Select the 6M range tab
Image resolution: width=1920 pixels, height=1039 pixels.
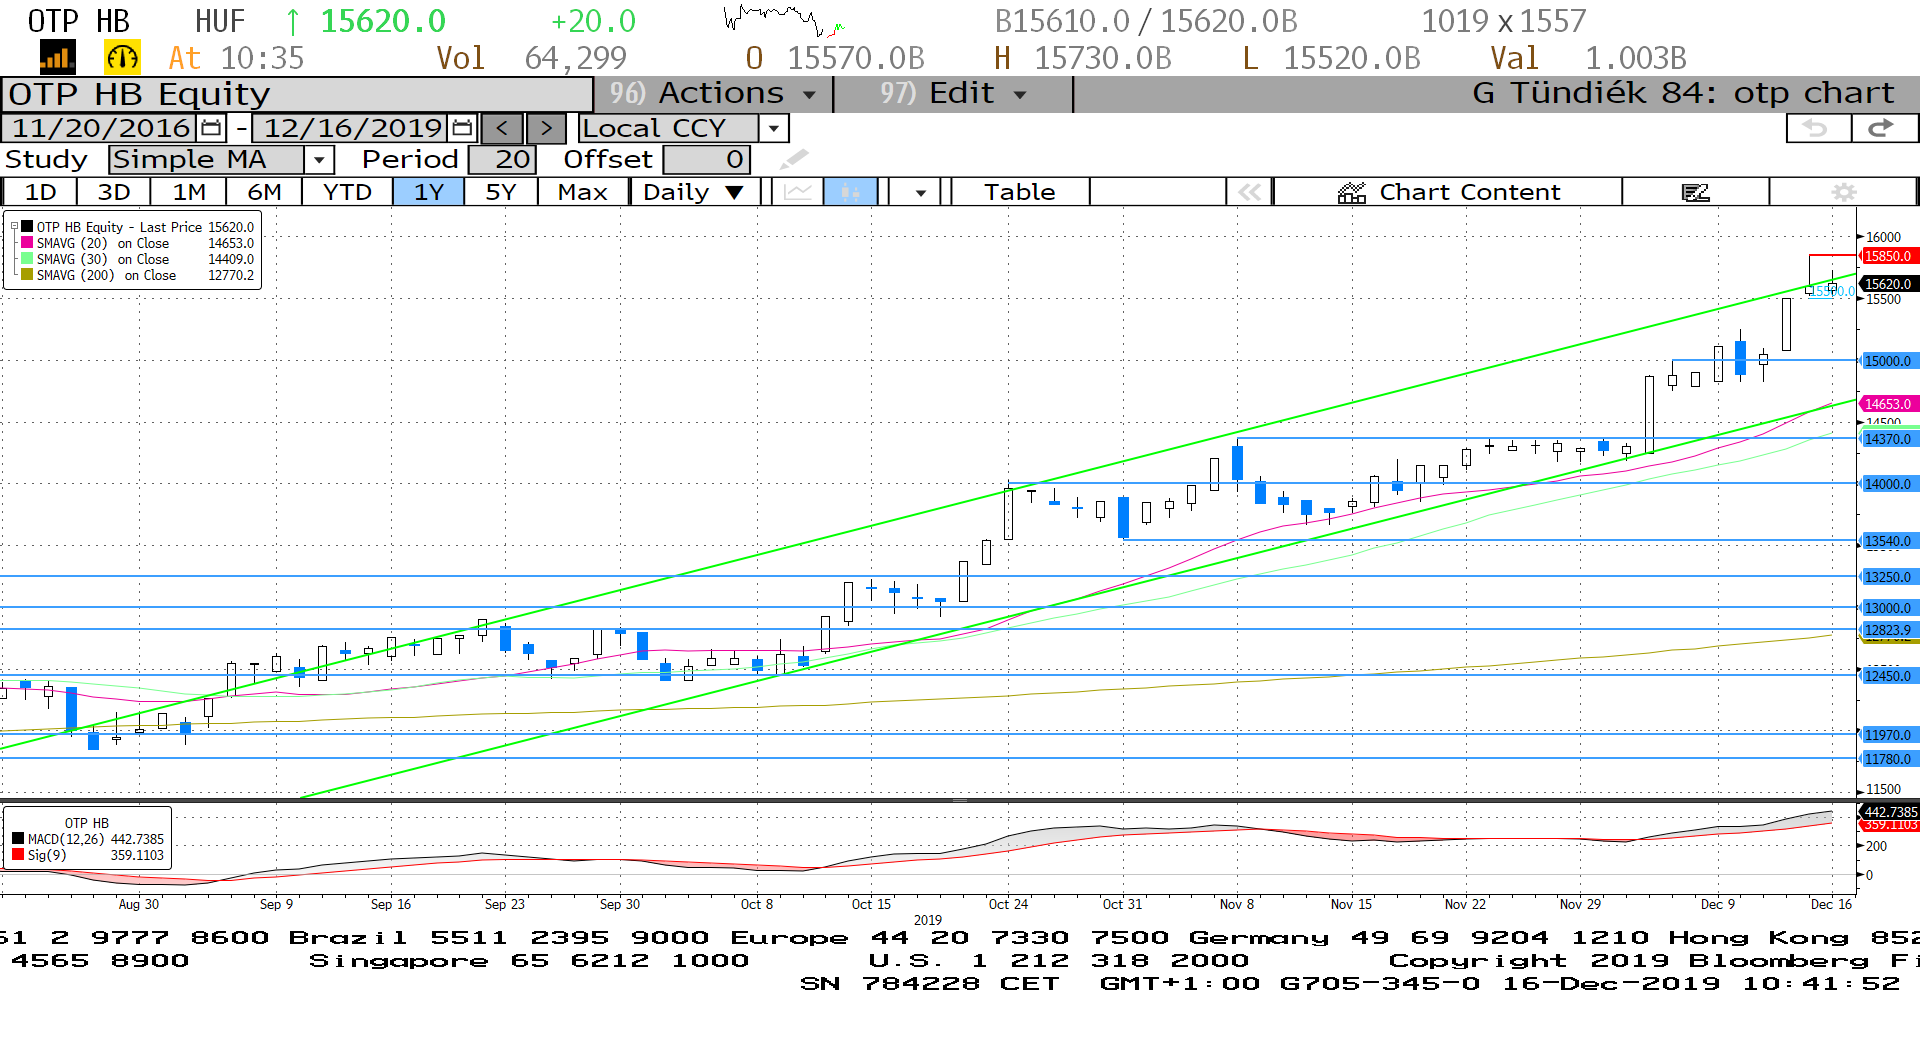[264, 192]
